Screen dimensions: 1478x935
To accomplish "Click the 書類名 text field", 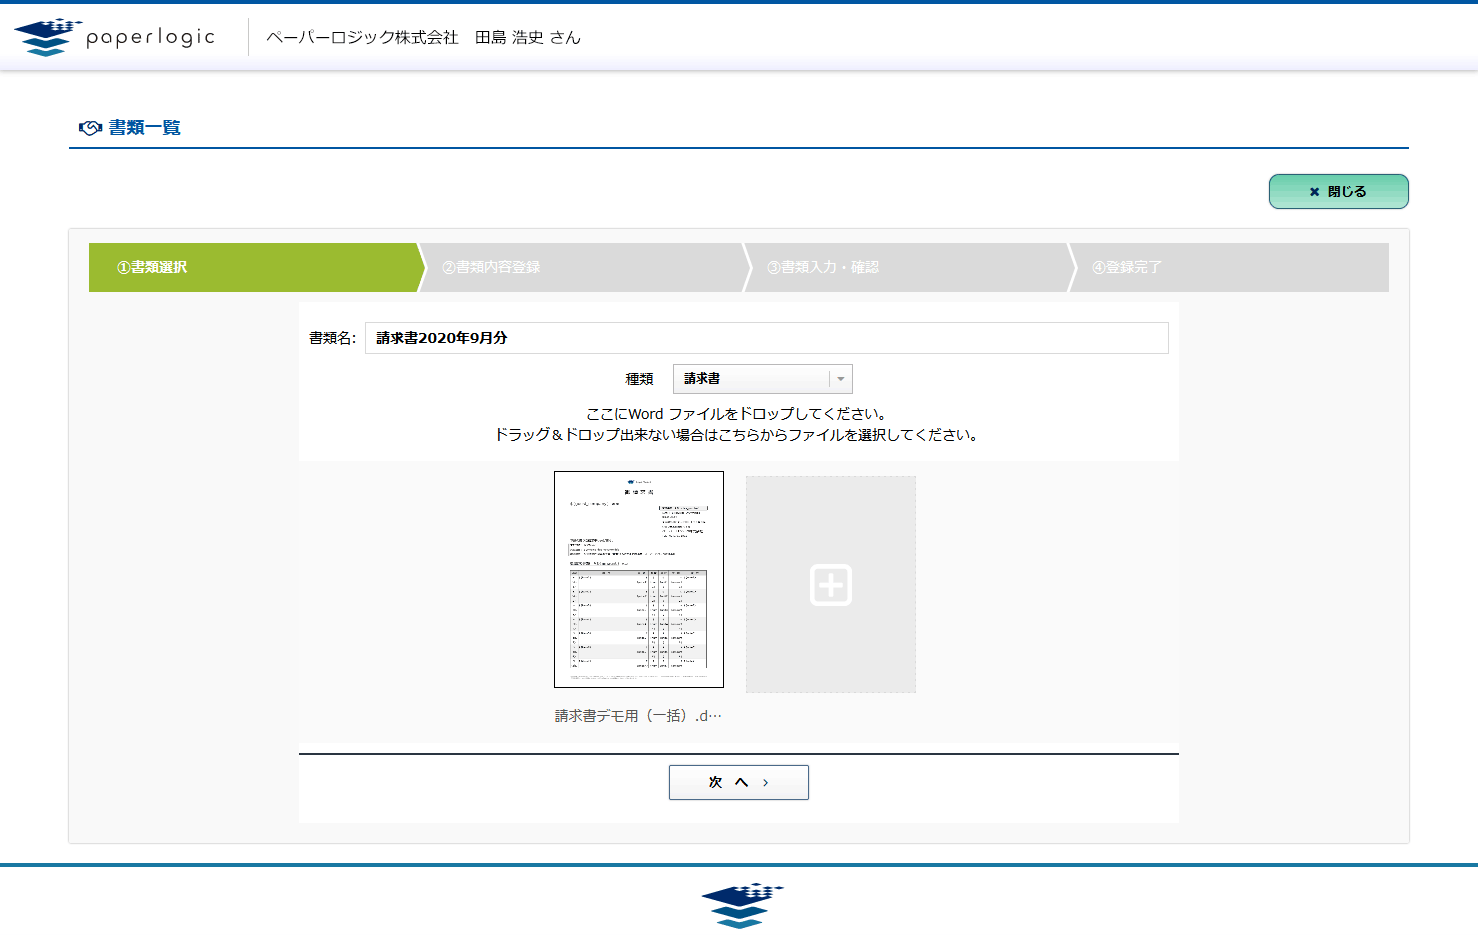I will click(x=765, y=338).
